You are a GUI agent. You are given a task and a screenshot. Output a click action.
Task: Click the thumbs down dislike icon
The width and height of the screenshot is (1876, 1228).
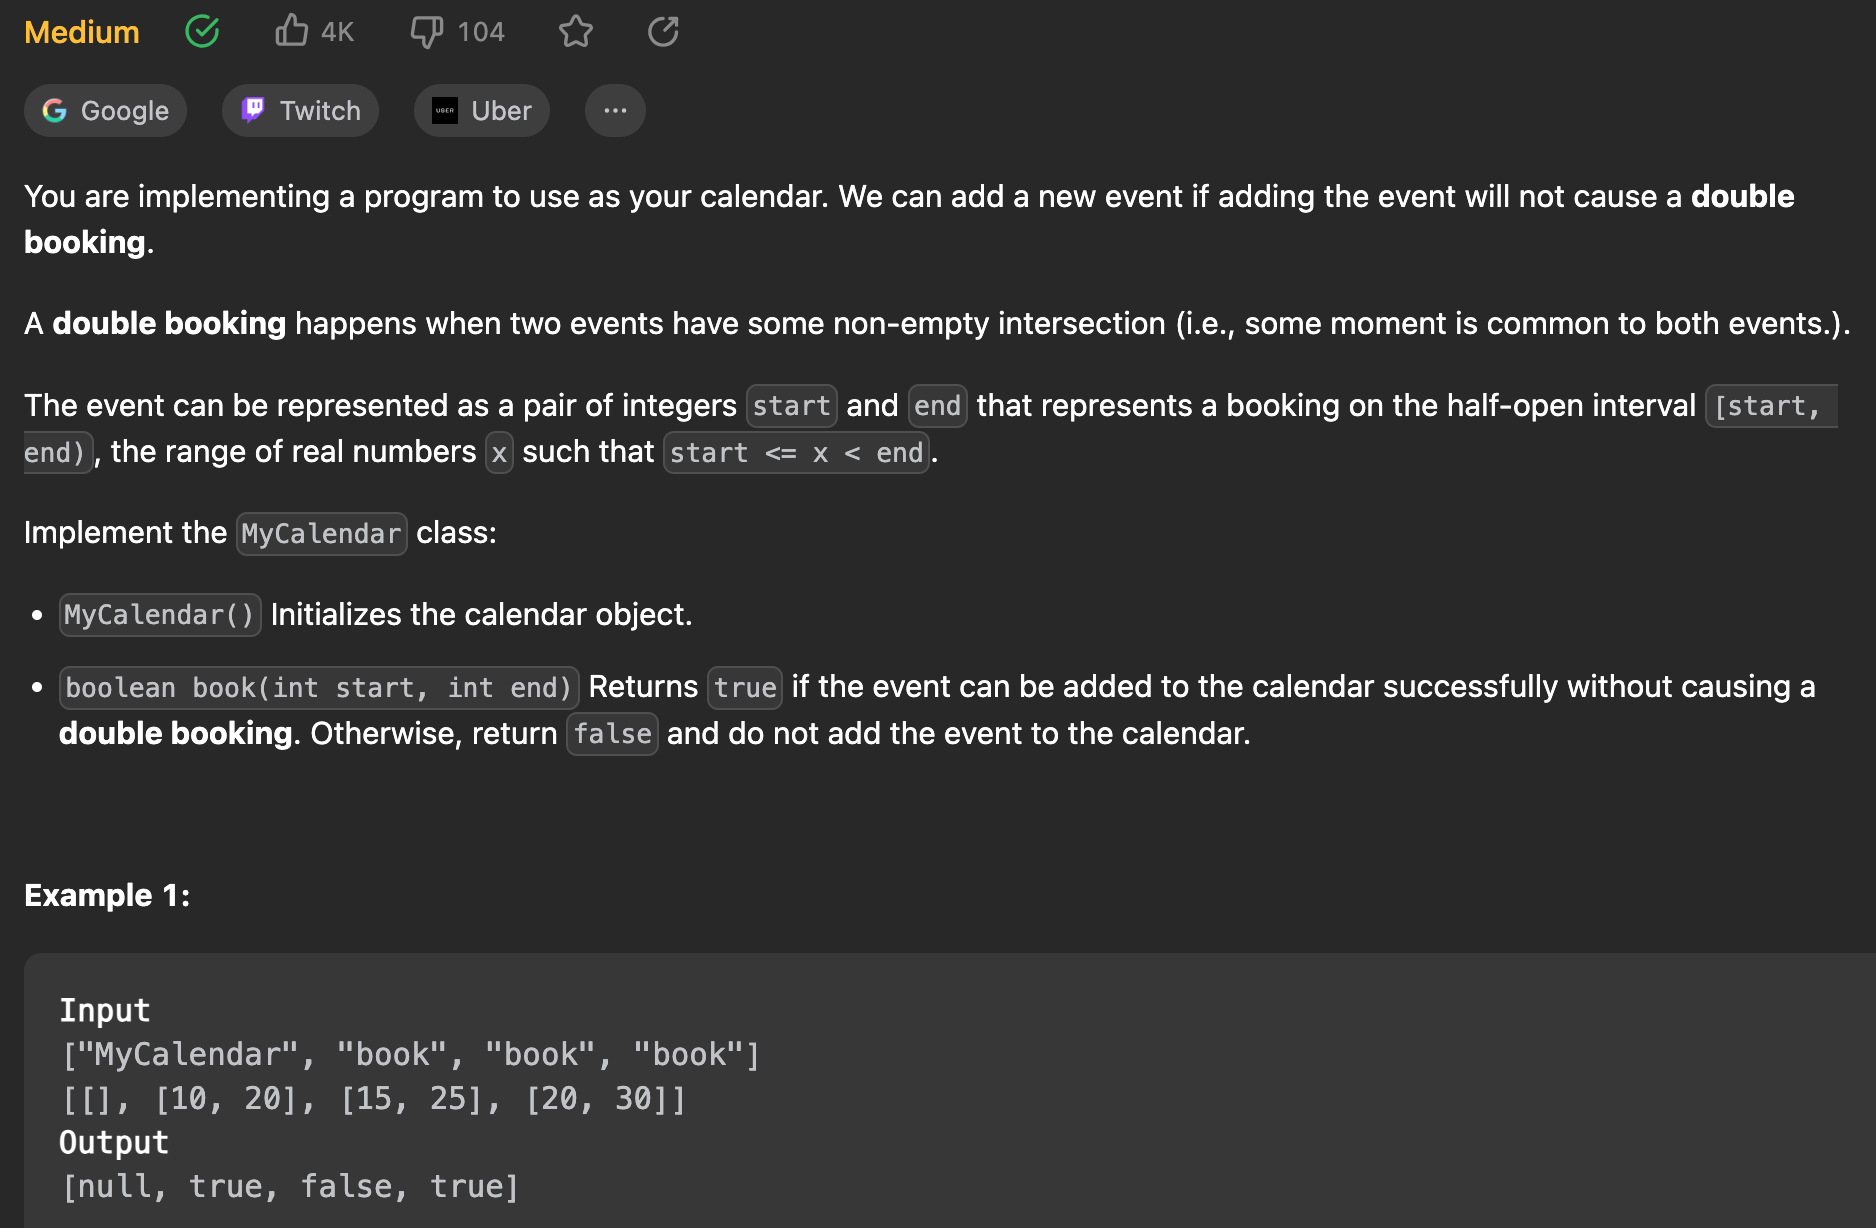pos(427,32)
